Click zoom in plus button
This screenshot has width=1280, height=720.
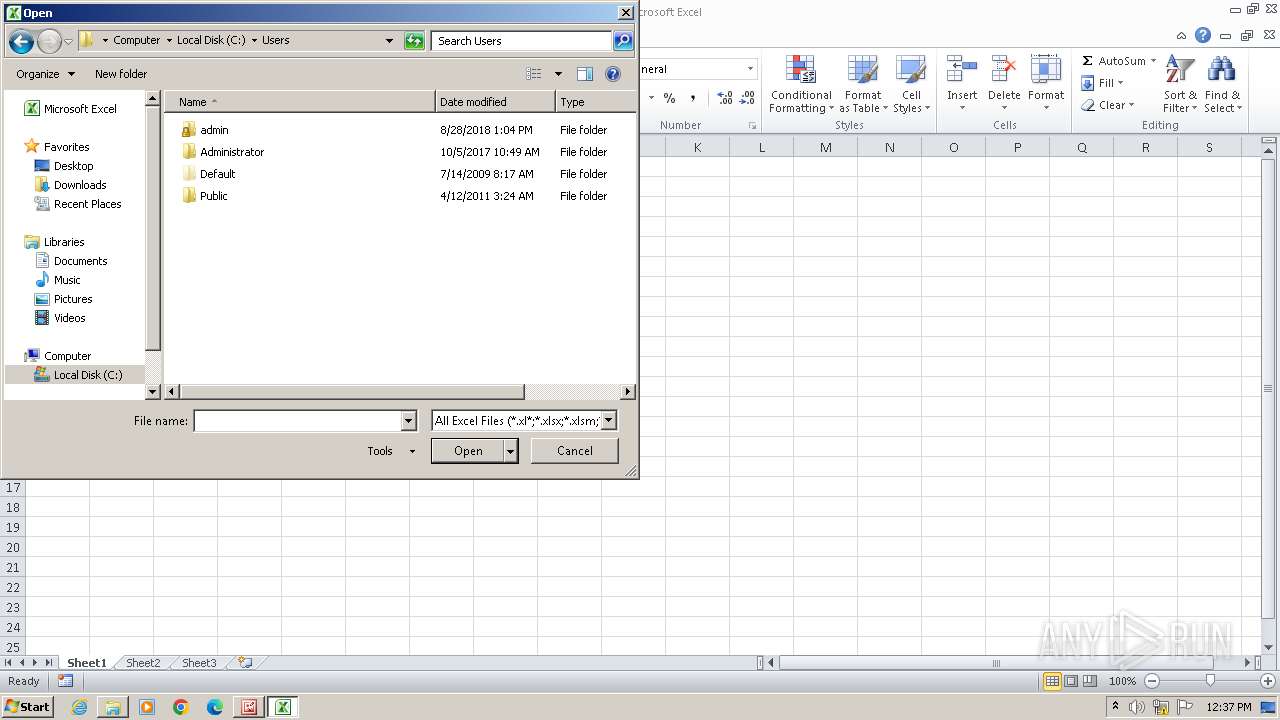pyautogui.click(x=1267, y=681)
